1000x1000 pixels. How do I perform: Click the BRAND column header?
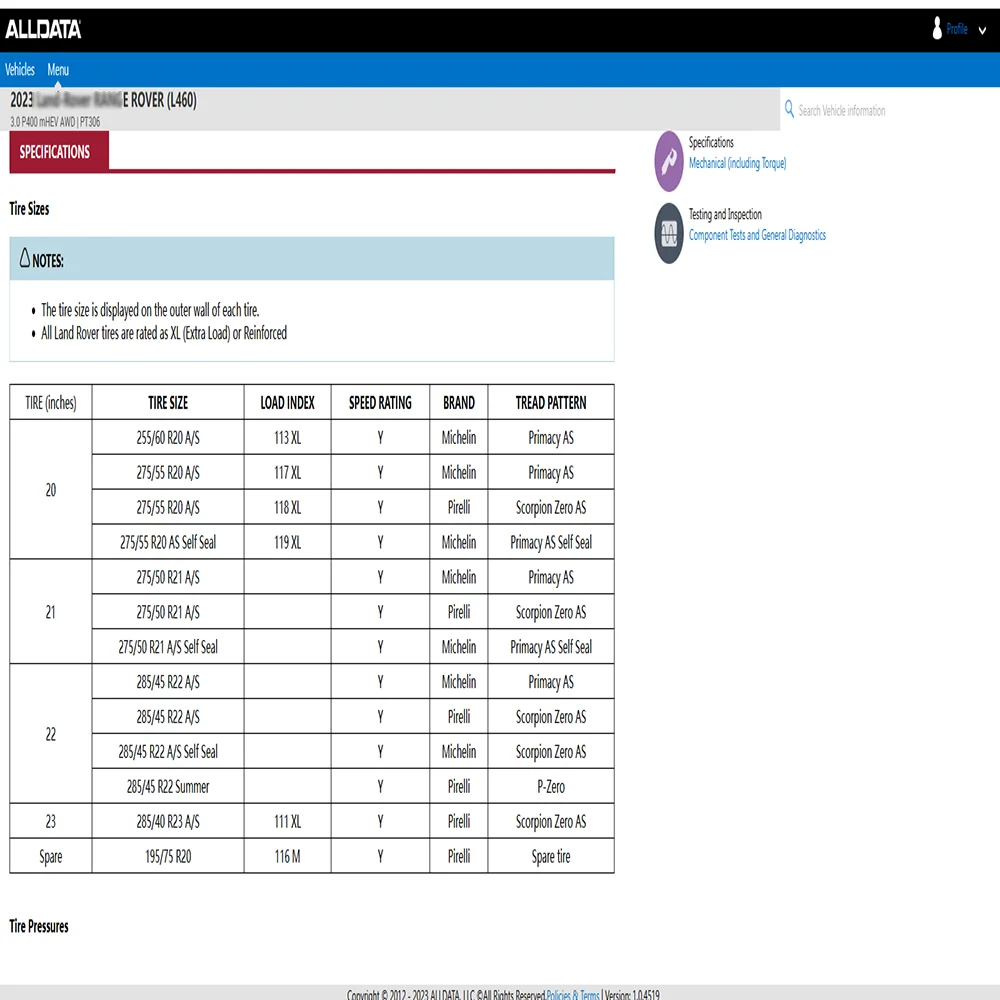(459, 402)
